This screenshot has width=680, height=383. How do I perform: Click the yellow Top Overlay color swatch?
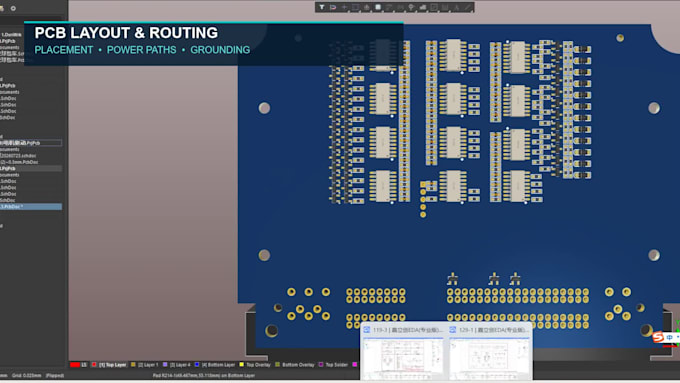coord(242,365)
